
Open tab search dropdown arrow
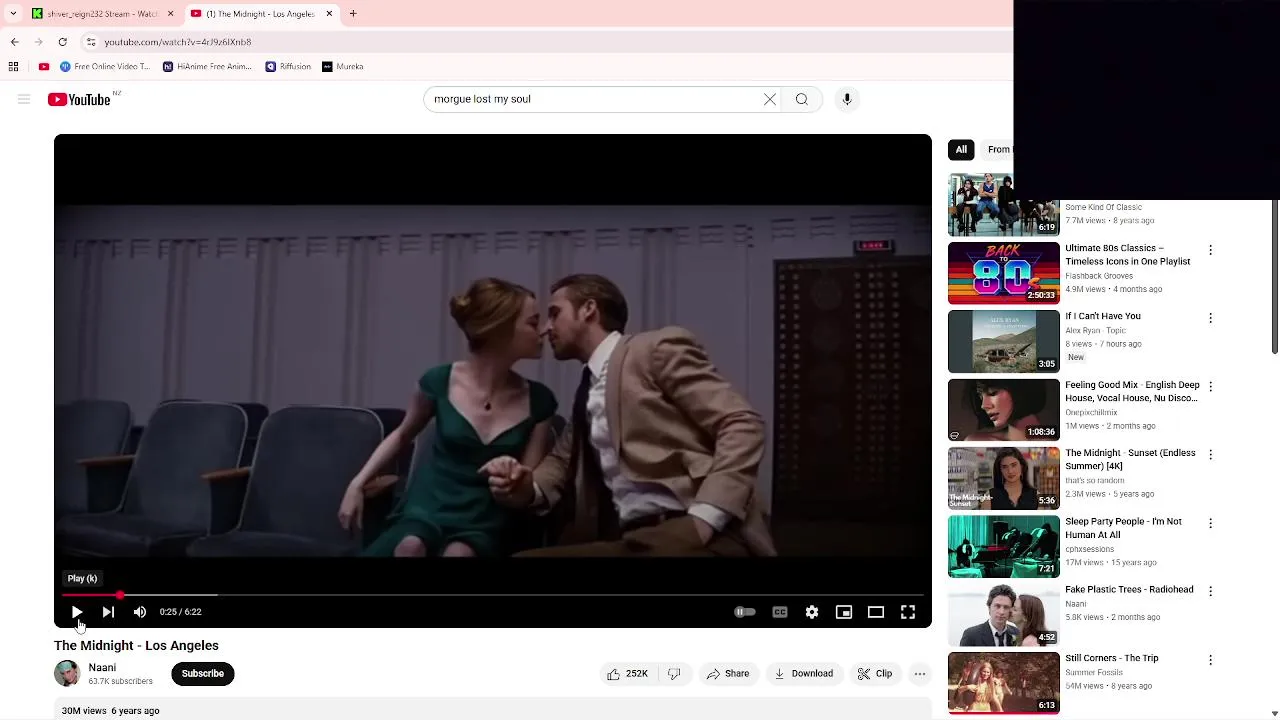pyautogui.click(x=13, y=14)
